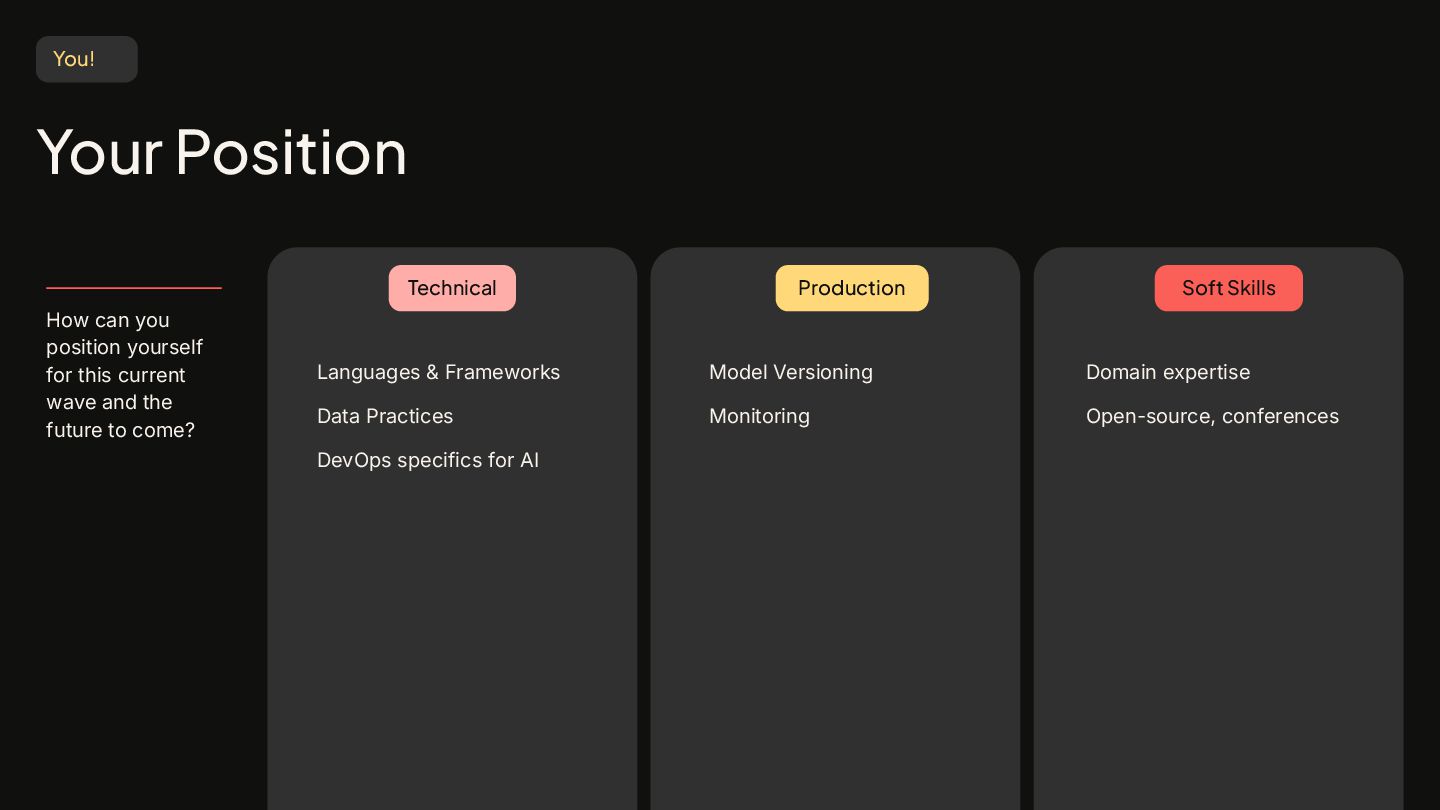
Task: Select the "Your Position" slide title
Action: pyautogui.click(x=222, y=152)
